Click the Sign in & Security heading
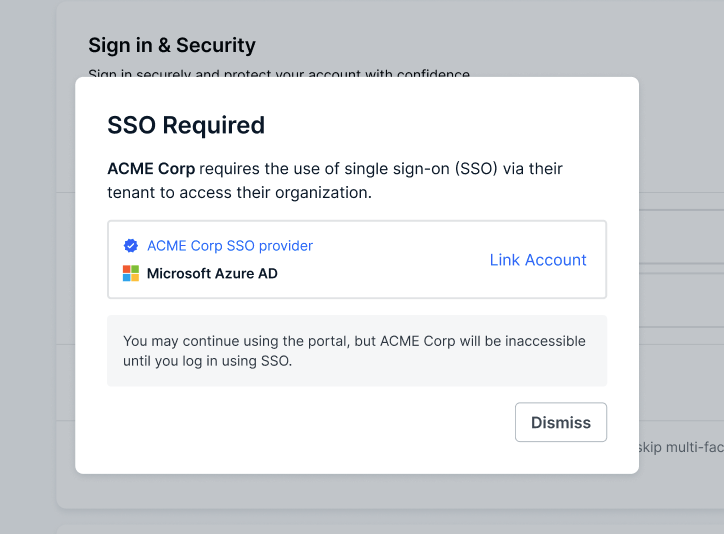Image resolution: width=724 pixels, height=534 pixels. click(x=172, y=45)
